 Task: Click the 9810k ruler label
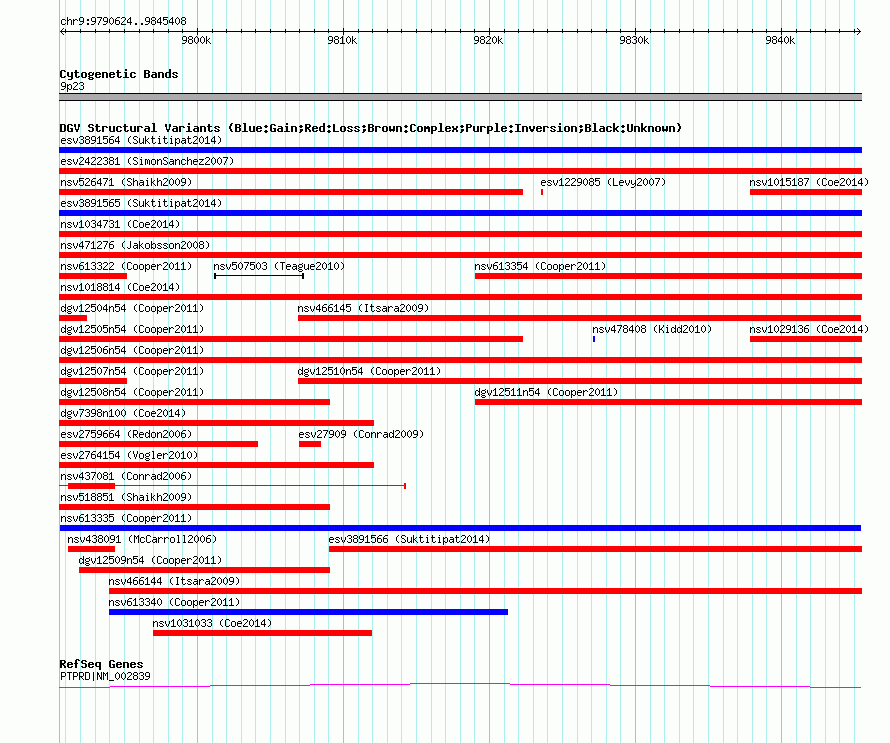tap(342, 40)
